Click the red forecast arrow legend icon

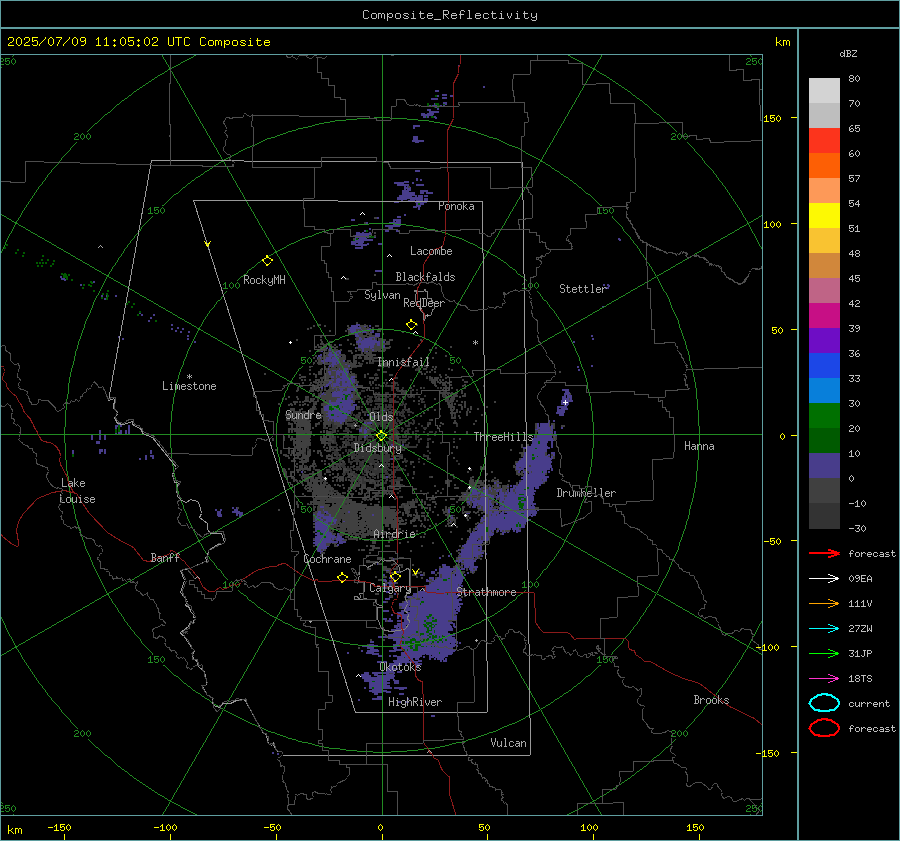(824, 553)
